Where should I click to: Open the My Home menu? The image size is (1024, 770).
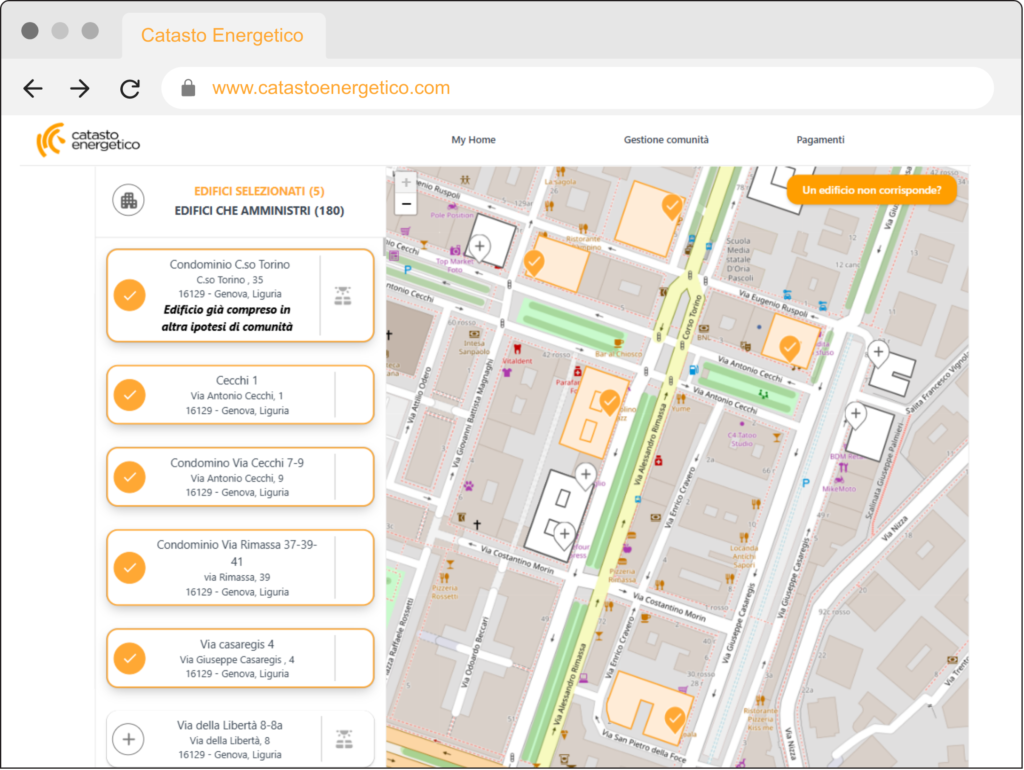pos(473,140)
